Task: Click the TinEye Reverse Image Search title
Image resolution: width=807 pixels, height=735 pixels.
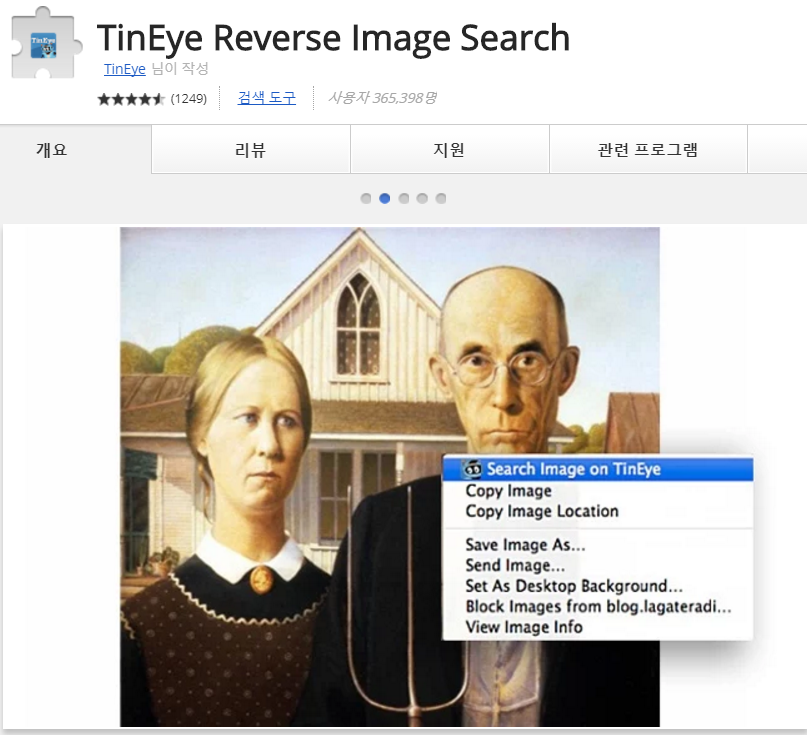Action: 334,38
